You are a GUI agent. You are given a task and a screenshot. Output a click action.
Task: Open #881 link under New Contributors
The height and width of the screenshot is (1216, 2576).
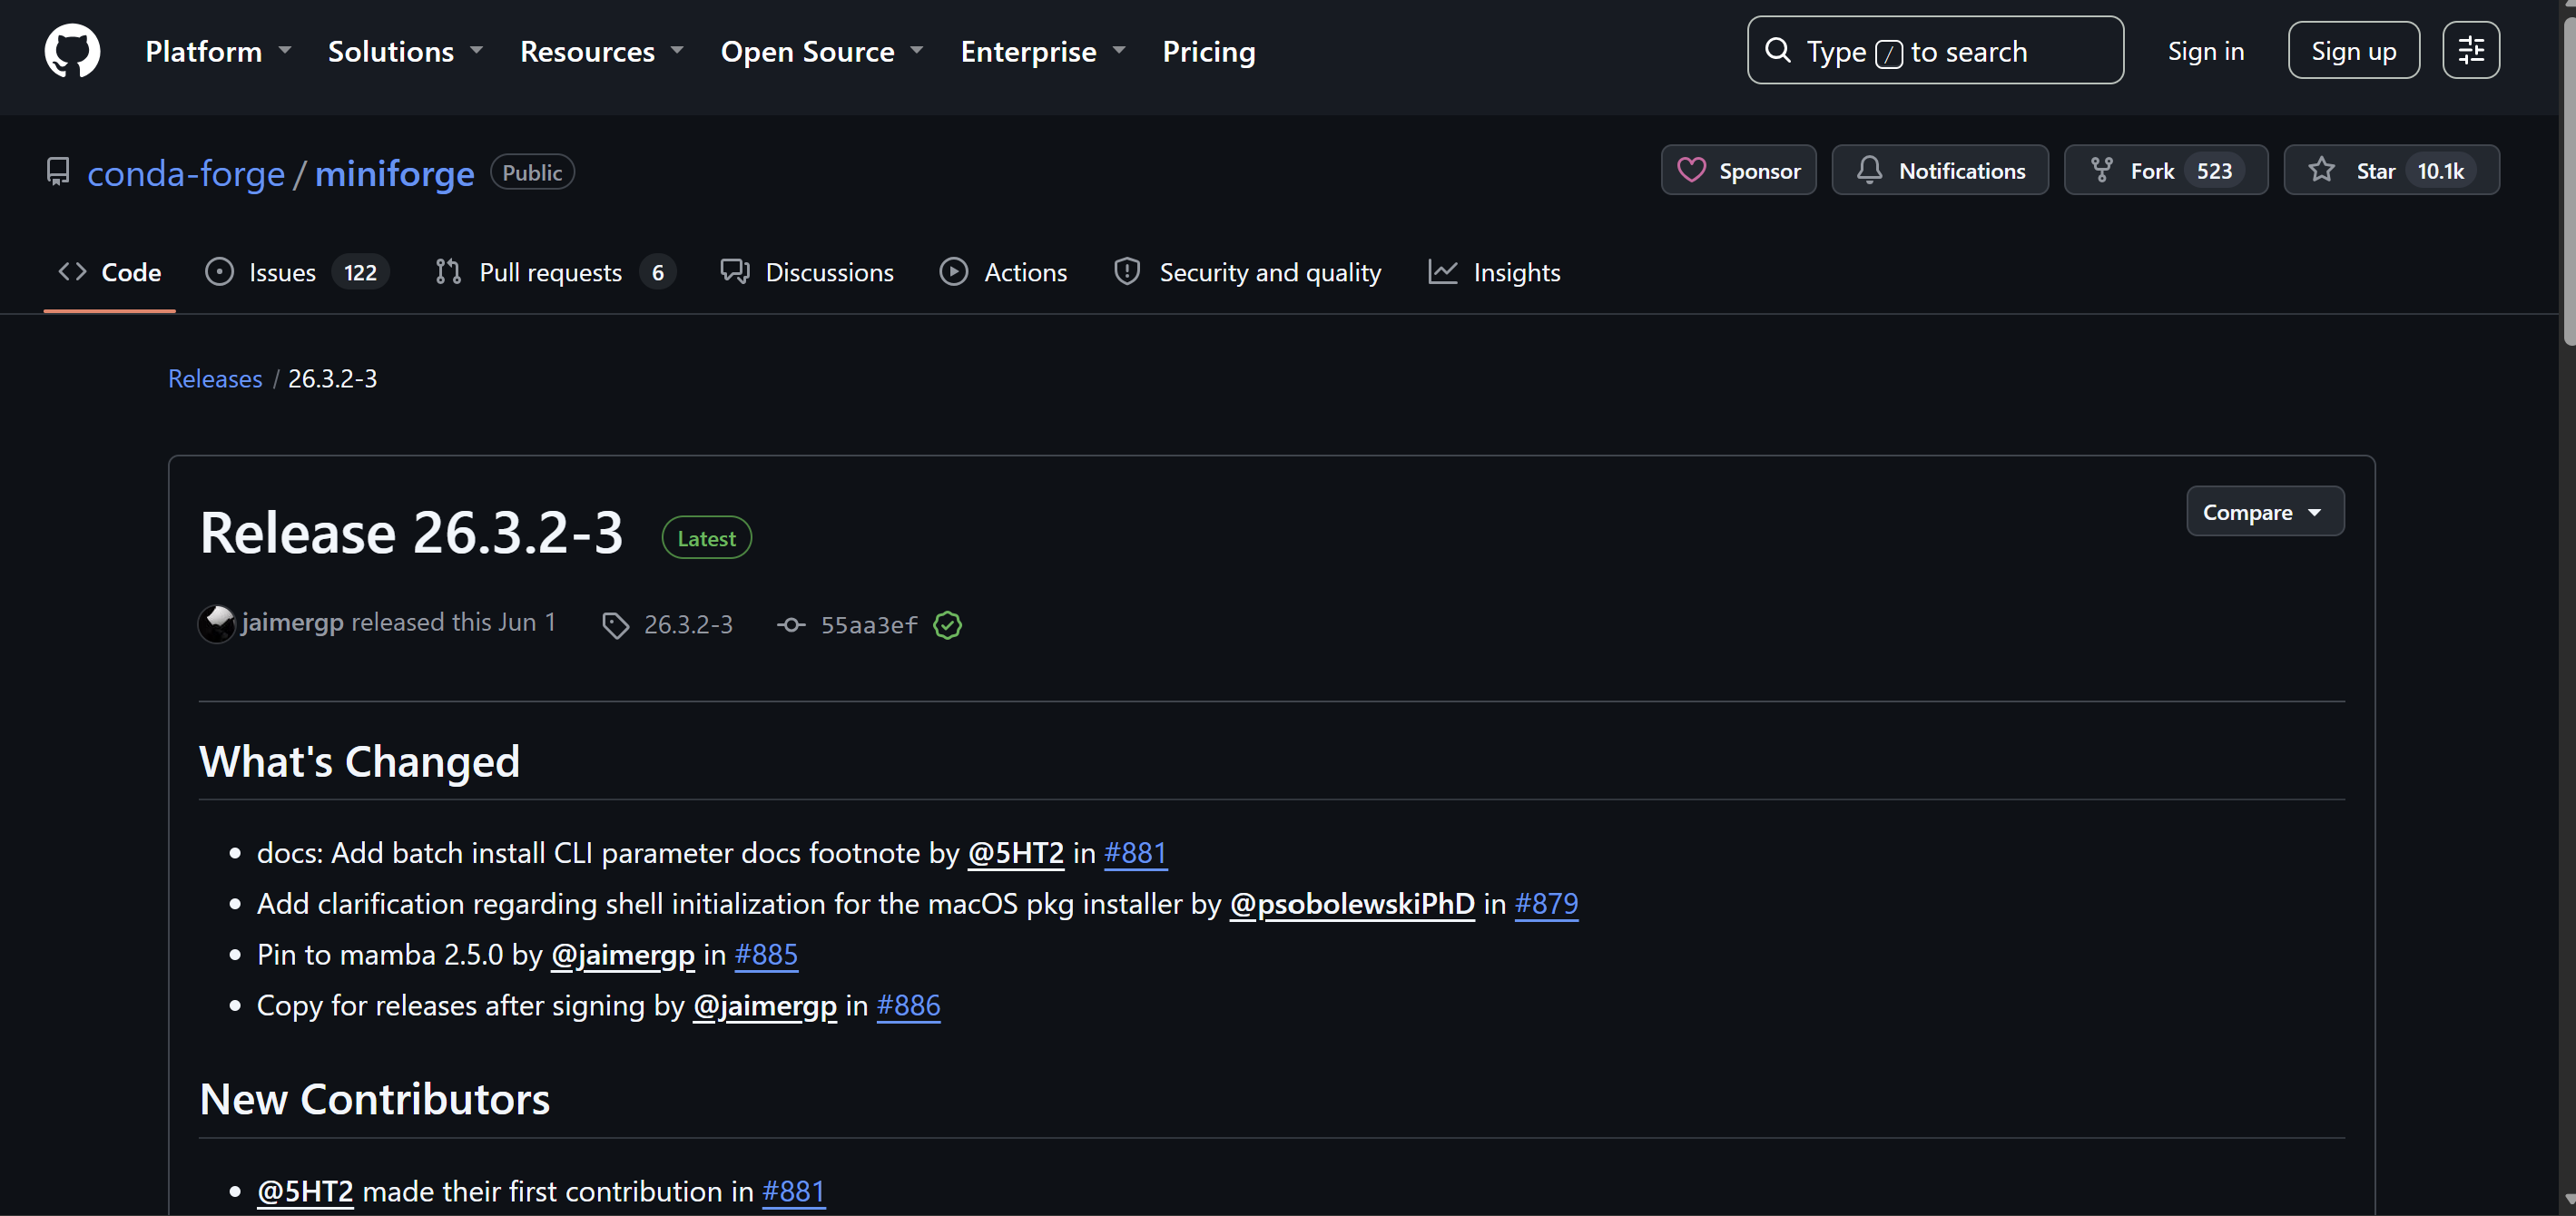coord(793,1192)
